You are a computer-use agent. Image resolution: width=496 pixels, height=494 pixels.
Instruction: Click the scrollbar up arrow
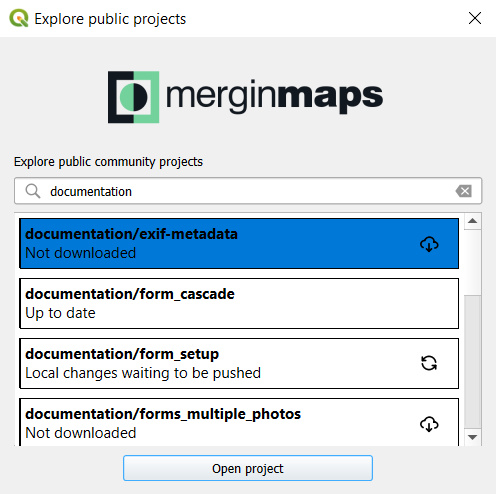pos(472,221)
